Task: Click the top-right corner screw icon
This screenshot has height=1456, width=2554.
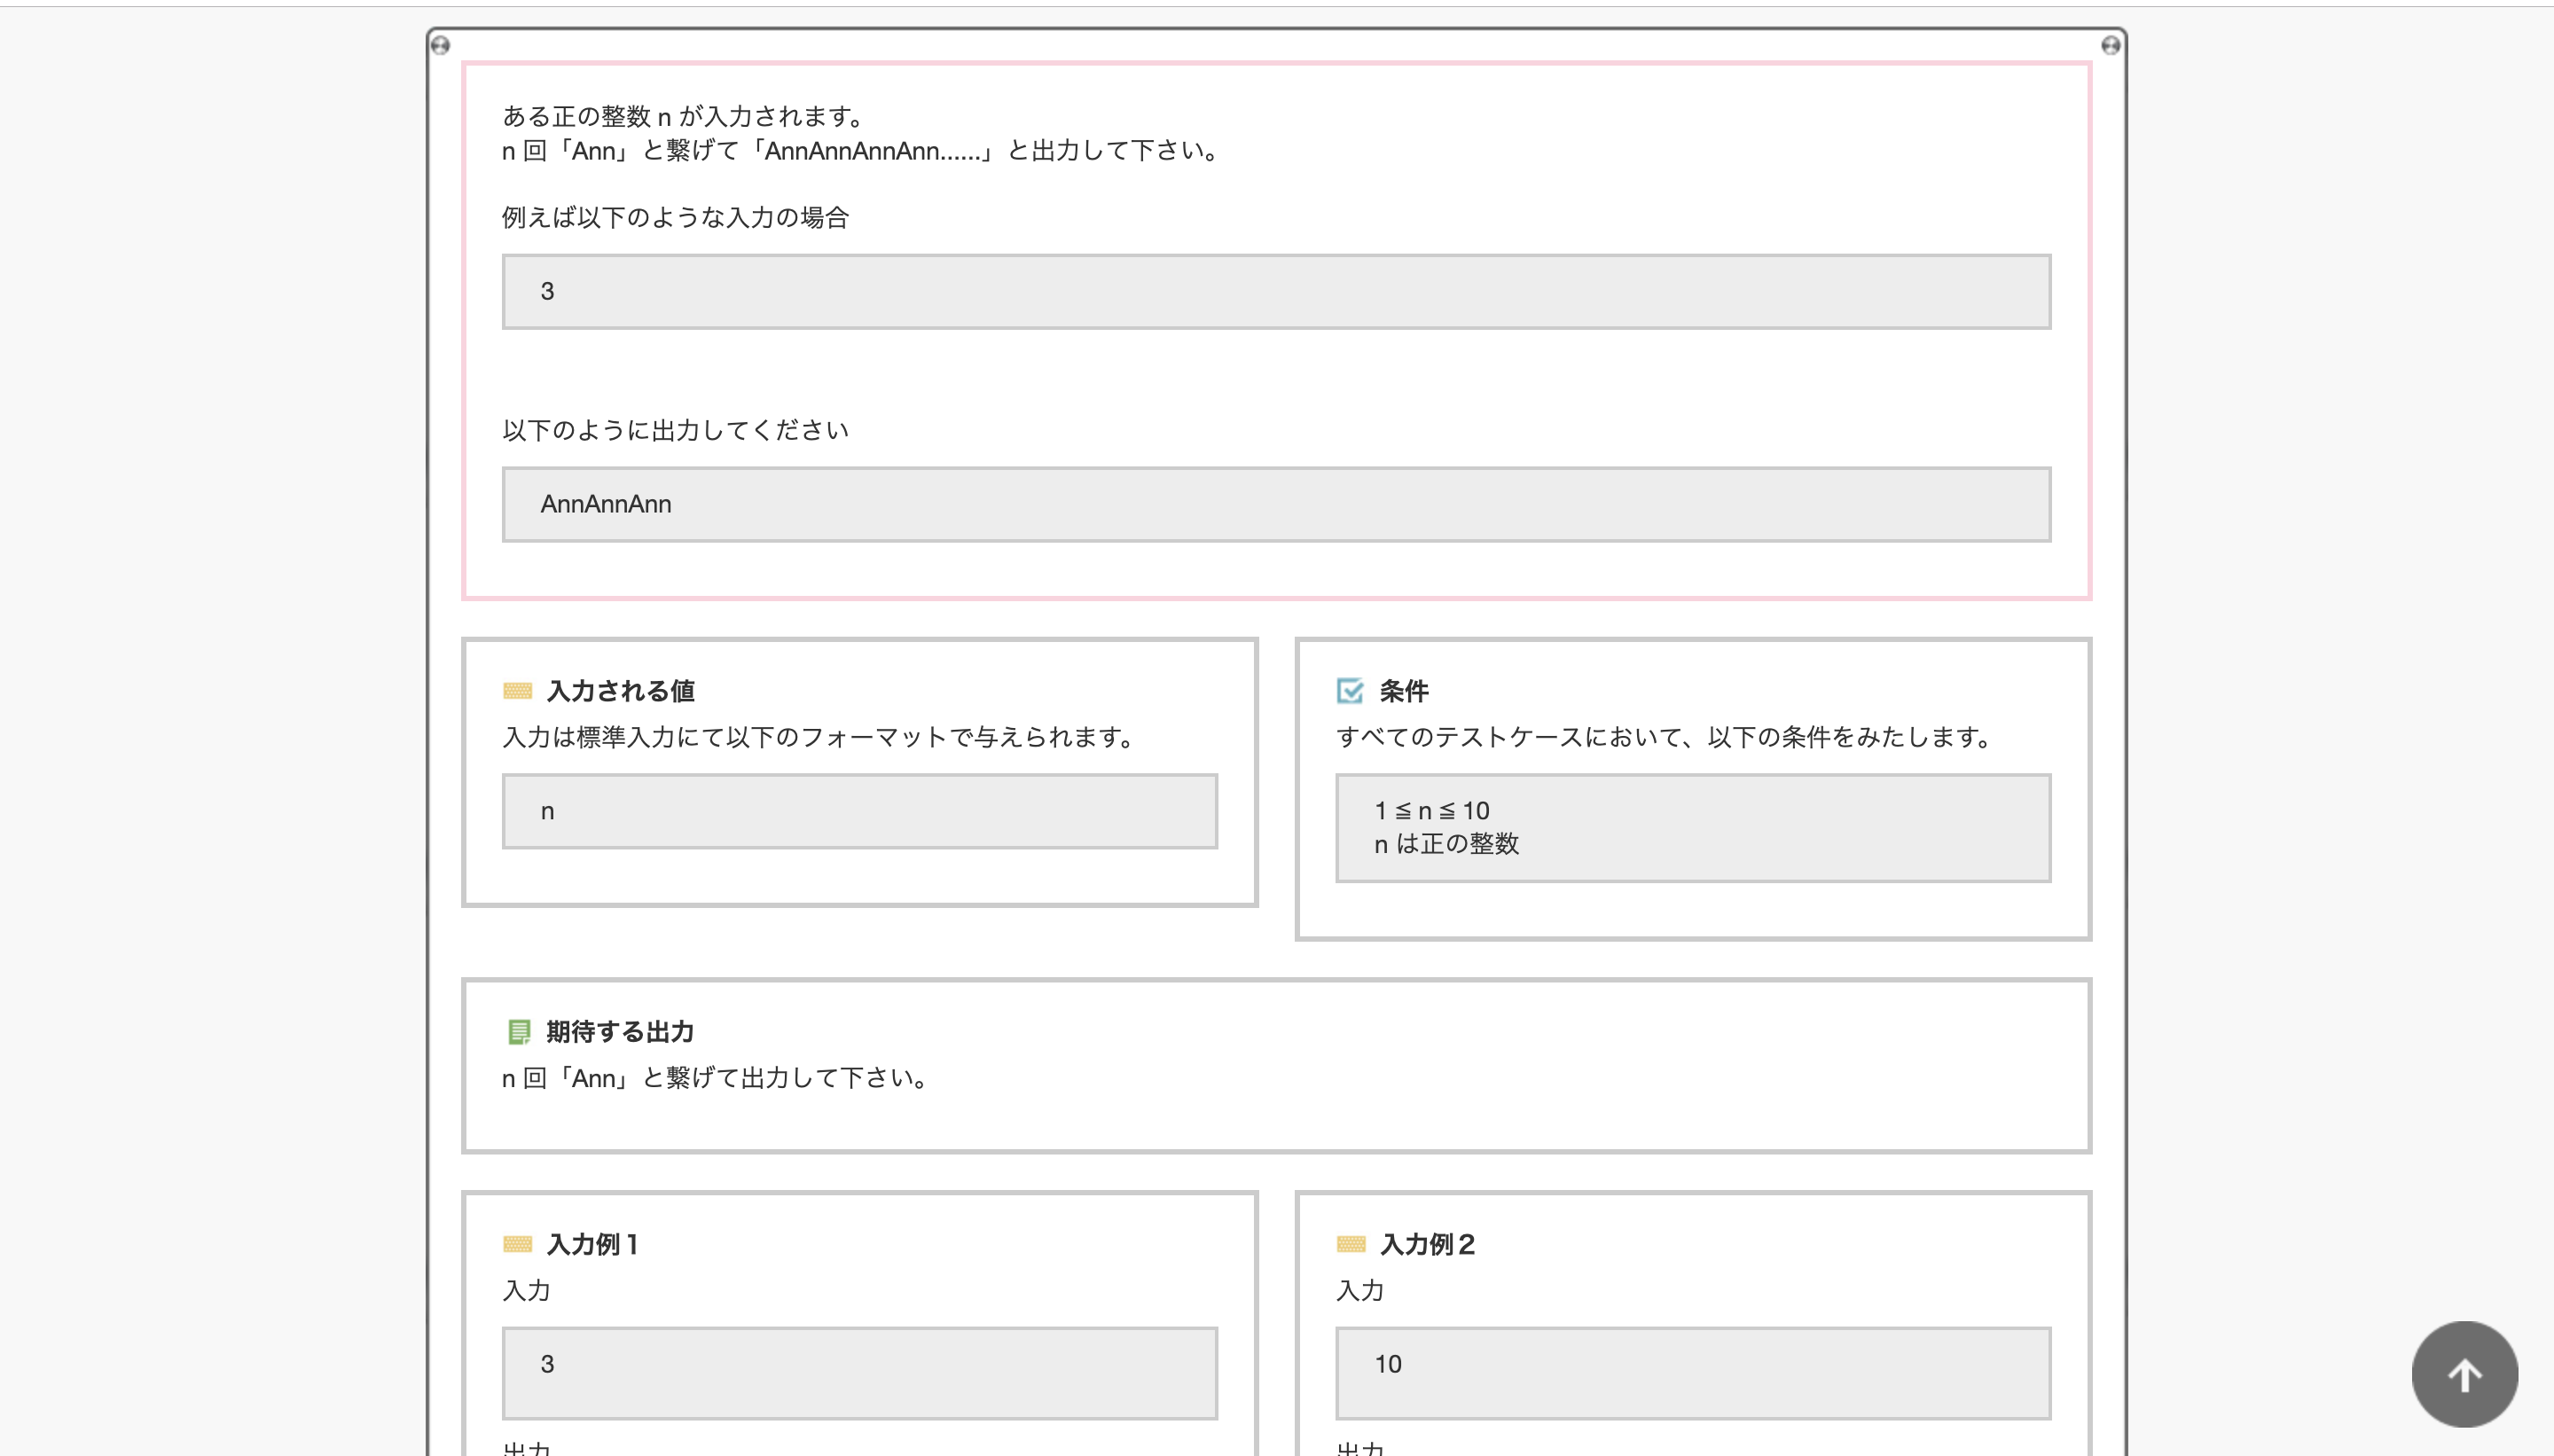Action: (x=2110, y=45)
